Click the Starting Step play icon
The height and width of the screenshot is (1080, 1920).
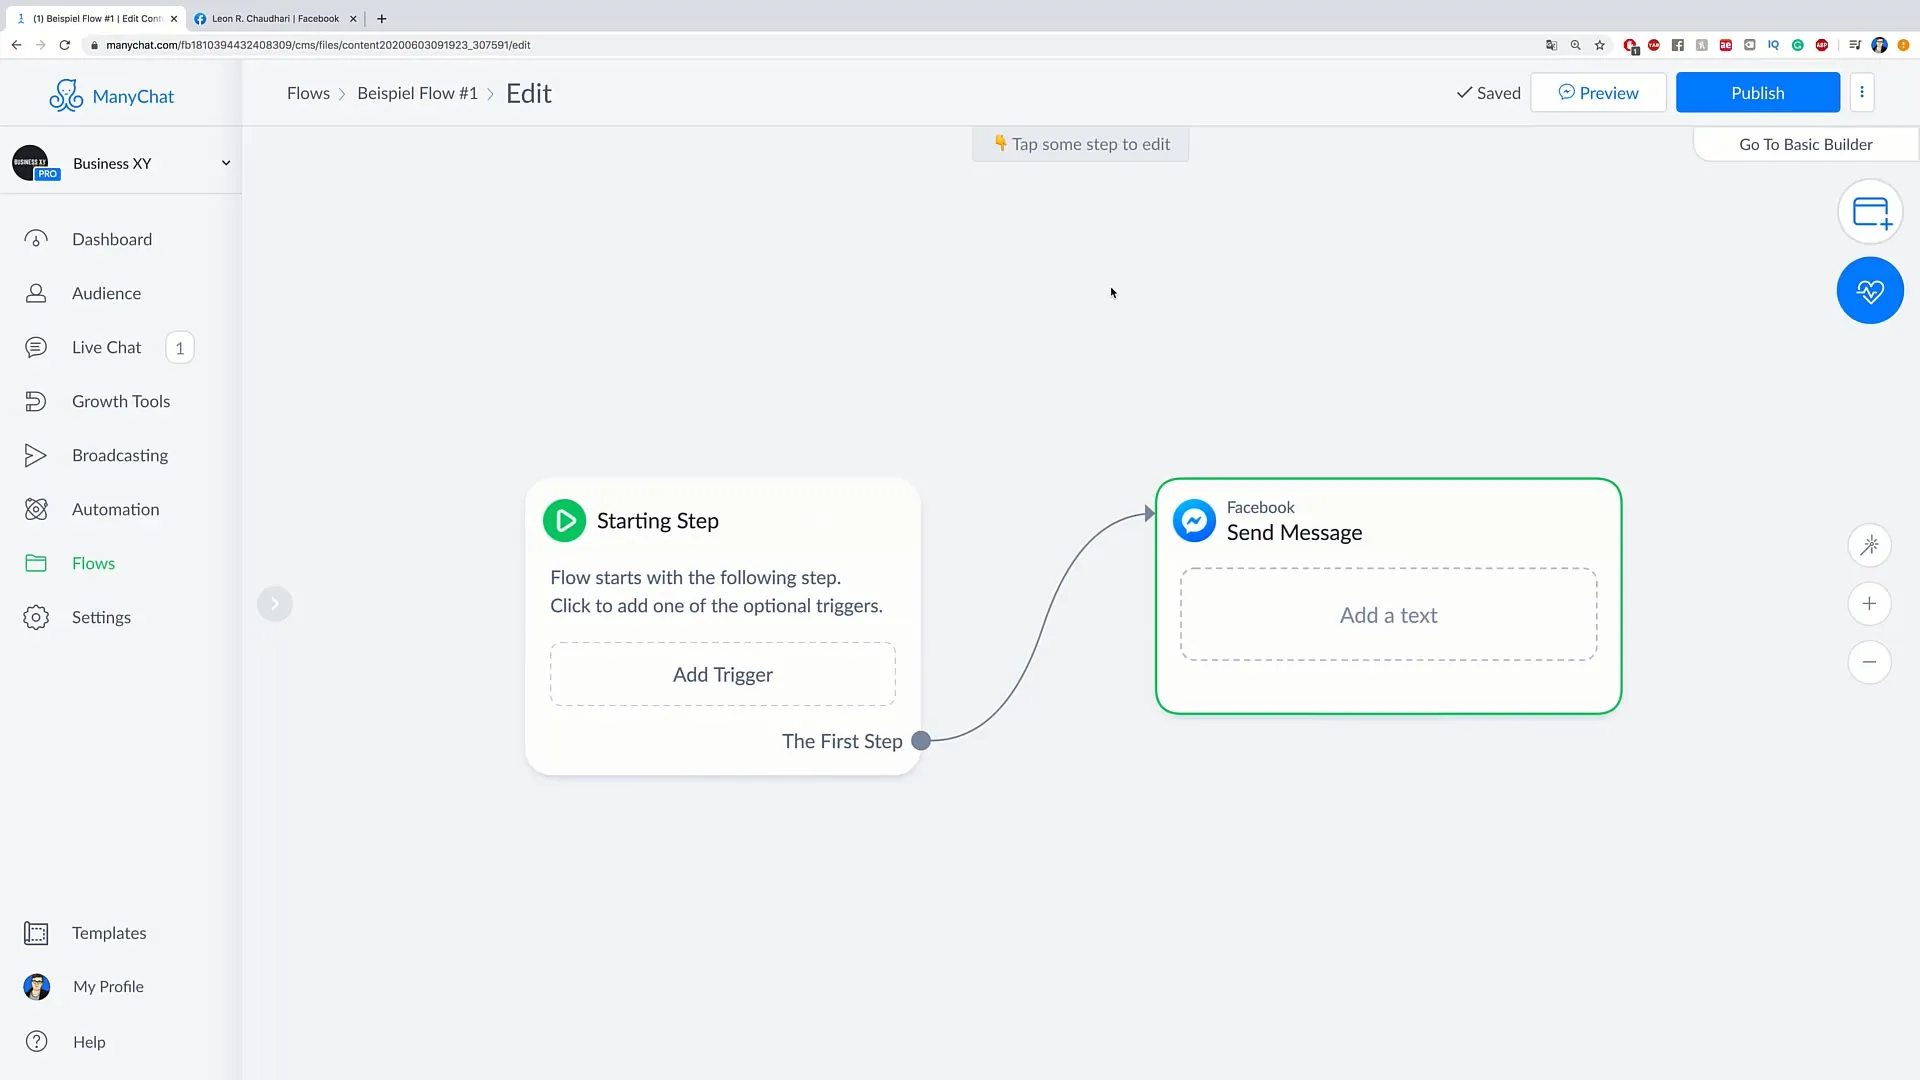(x=564, y=520)
